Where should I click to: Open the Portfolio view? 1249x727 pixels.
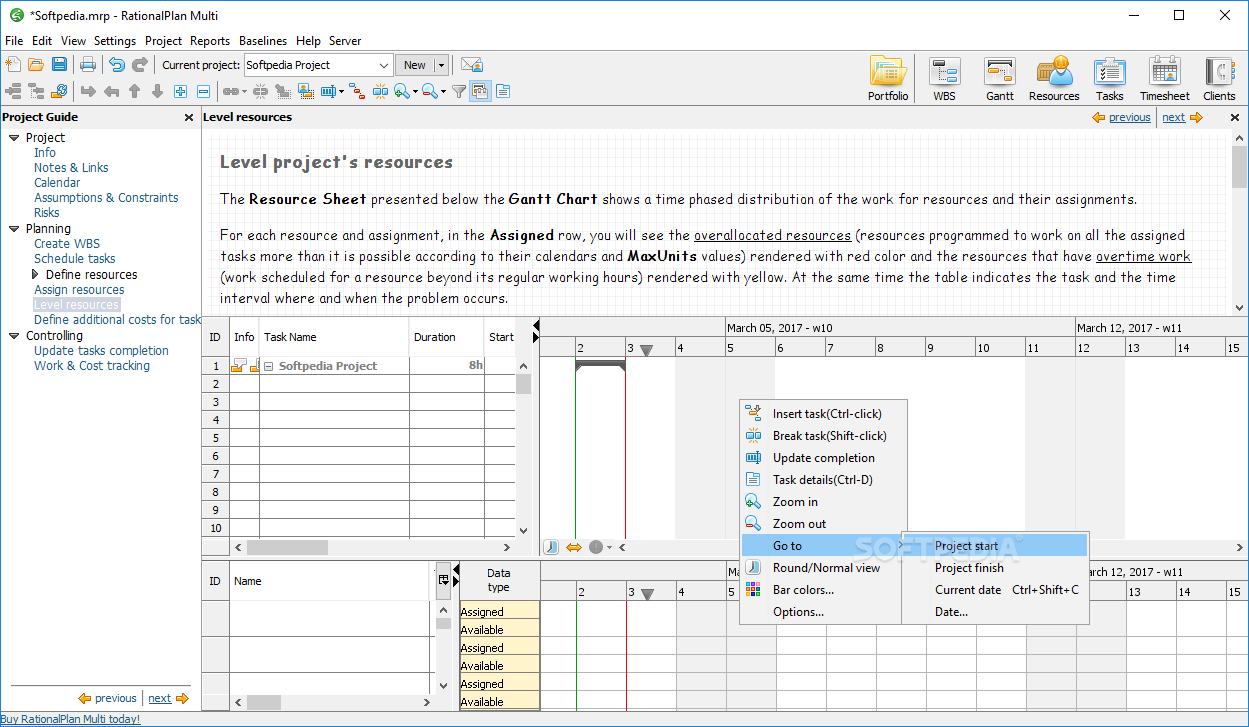click(888, 79)
